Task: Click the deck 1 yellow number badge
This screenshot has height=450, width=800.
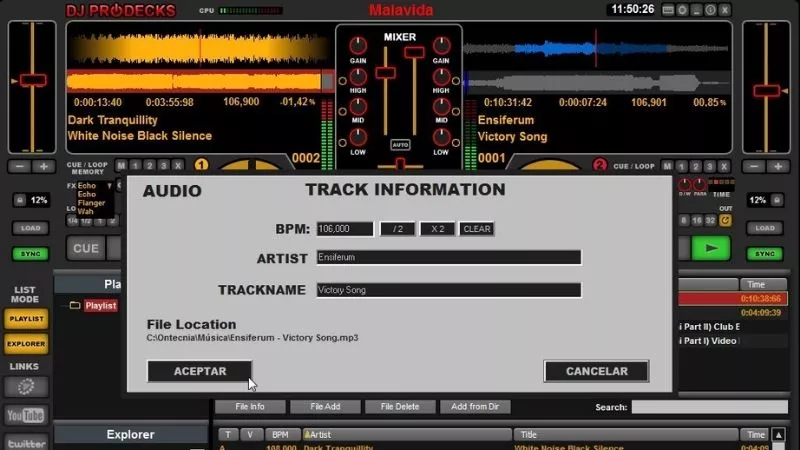Action: (x=201, y=165)
